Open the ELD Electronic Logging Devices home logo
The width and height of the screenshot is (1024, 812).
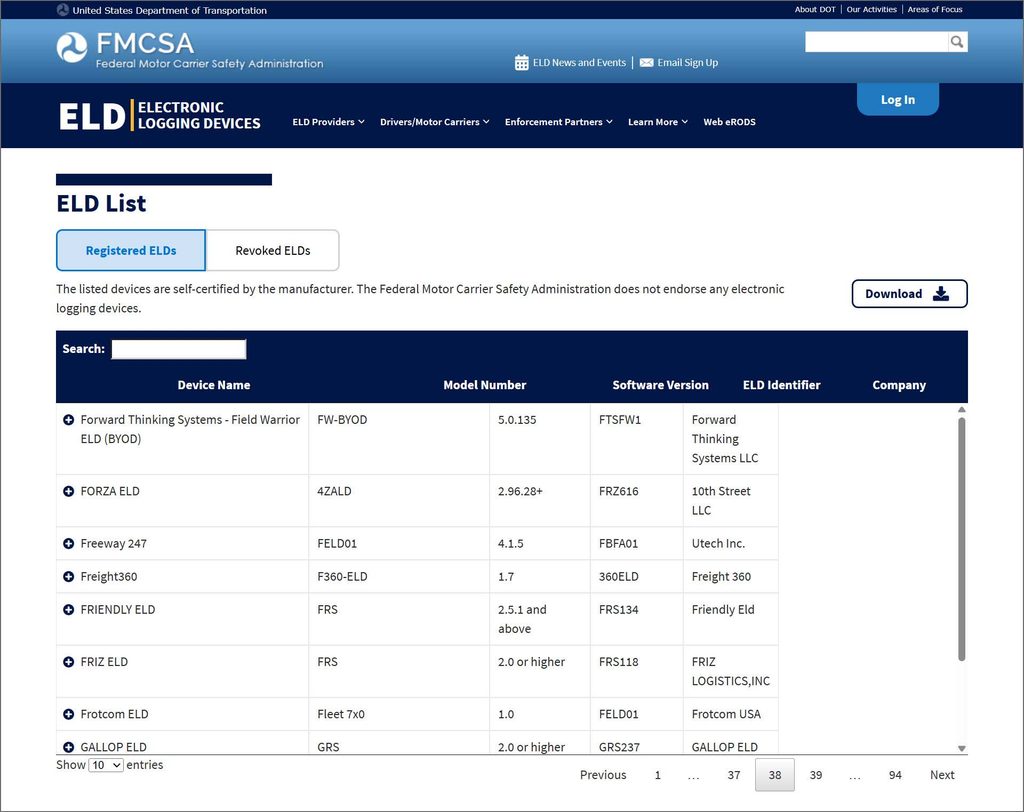point(160,116)
